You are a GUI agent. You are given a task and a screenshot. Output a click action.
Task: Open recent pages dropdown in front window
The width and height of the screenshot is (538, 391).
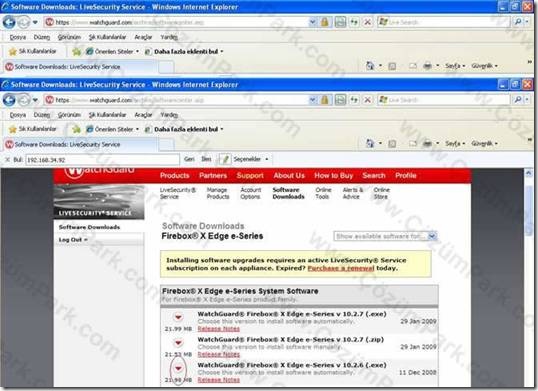(35, 100)
